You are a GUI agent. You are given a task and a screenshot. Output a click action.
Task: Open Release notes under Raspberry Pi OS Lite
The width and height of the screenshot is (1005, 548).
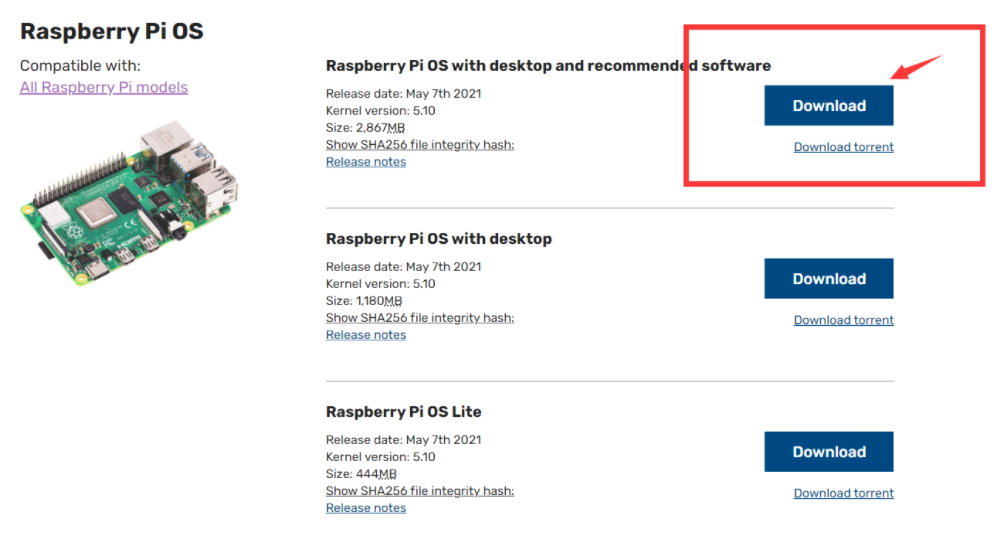pos(366,508)
